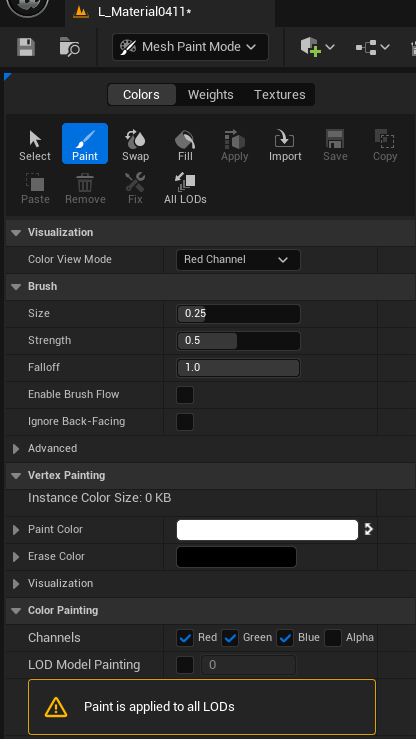Click the All LODs icon

pos(185,189)
